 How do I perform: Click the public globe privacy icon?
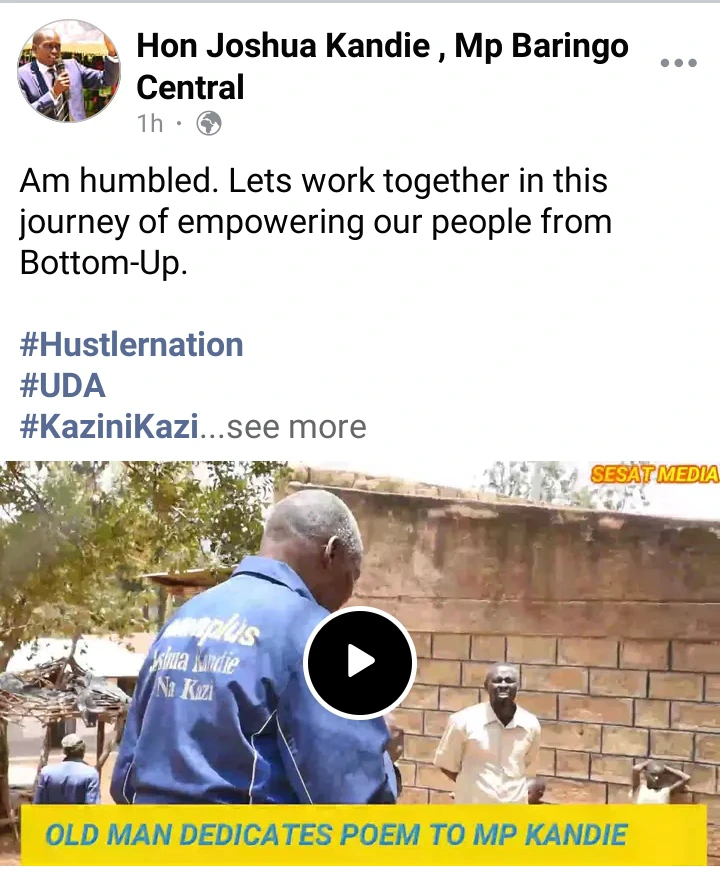pyautogui.click(x=209, y=123)
